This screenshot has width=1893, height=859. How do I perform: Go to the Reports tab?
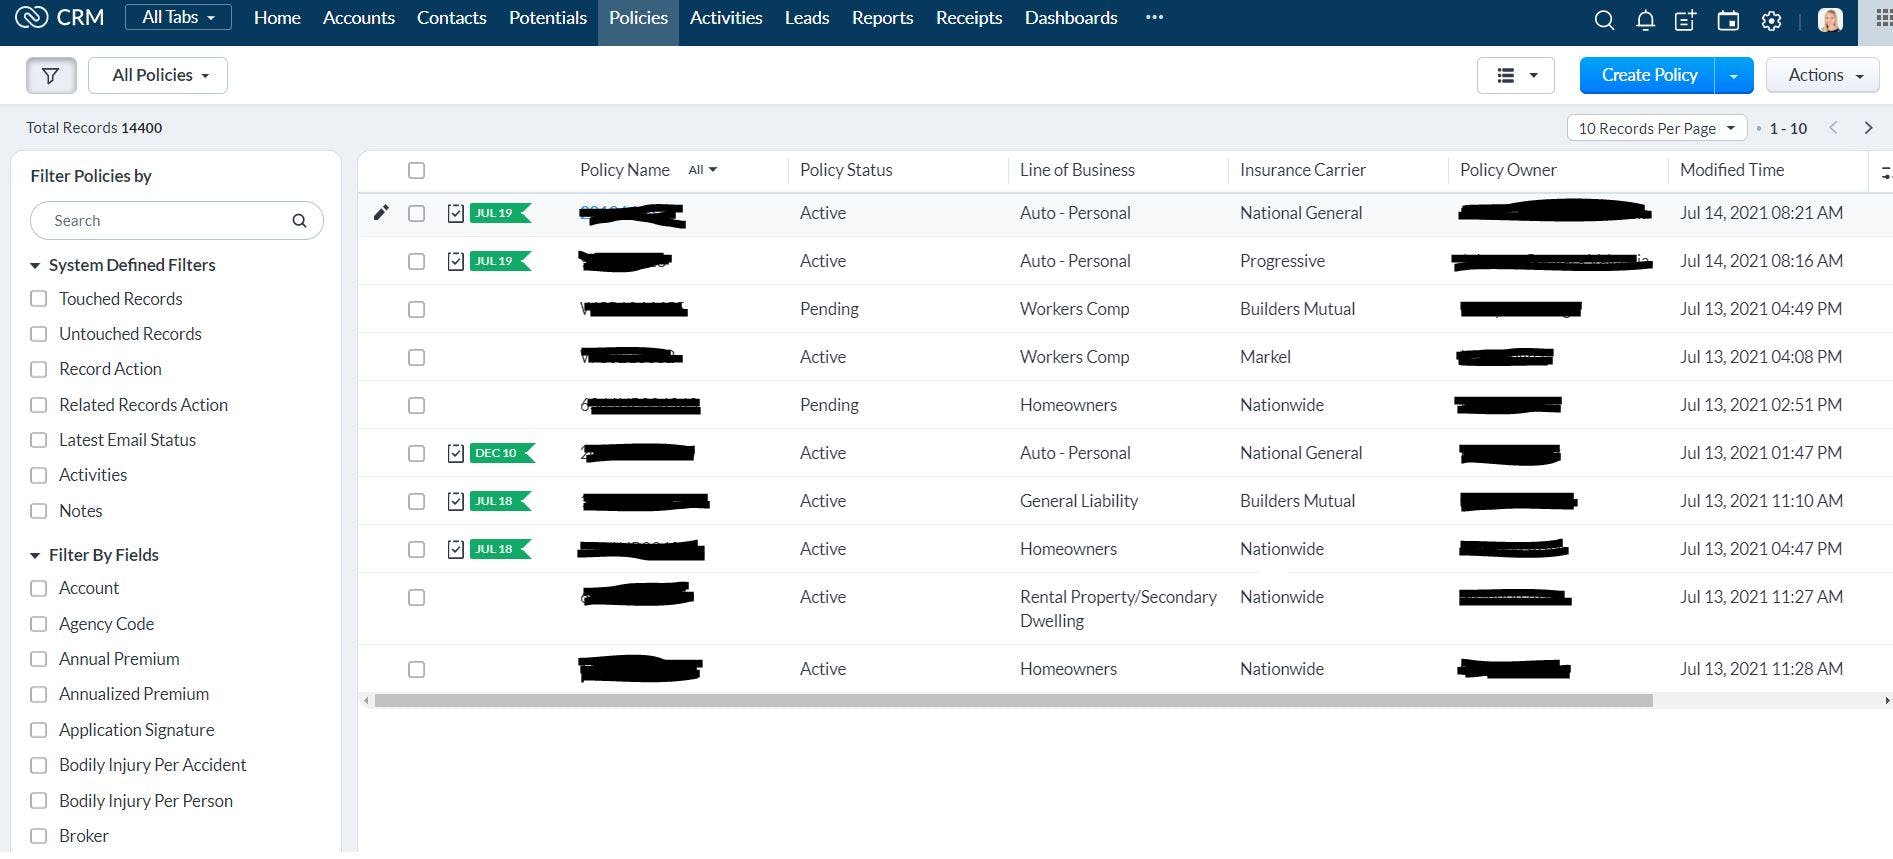(882, 18)
